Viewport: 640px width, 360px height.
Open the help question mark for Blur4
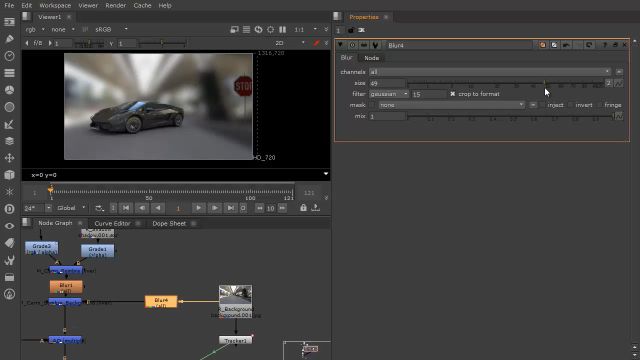[604, 45]
